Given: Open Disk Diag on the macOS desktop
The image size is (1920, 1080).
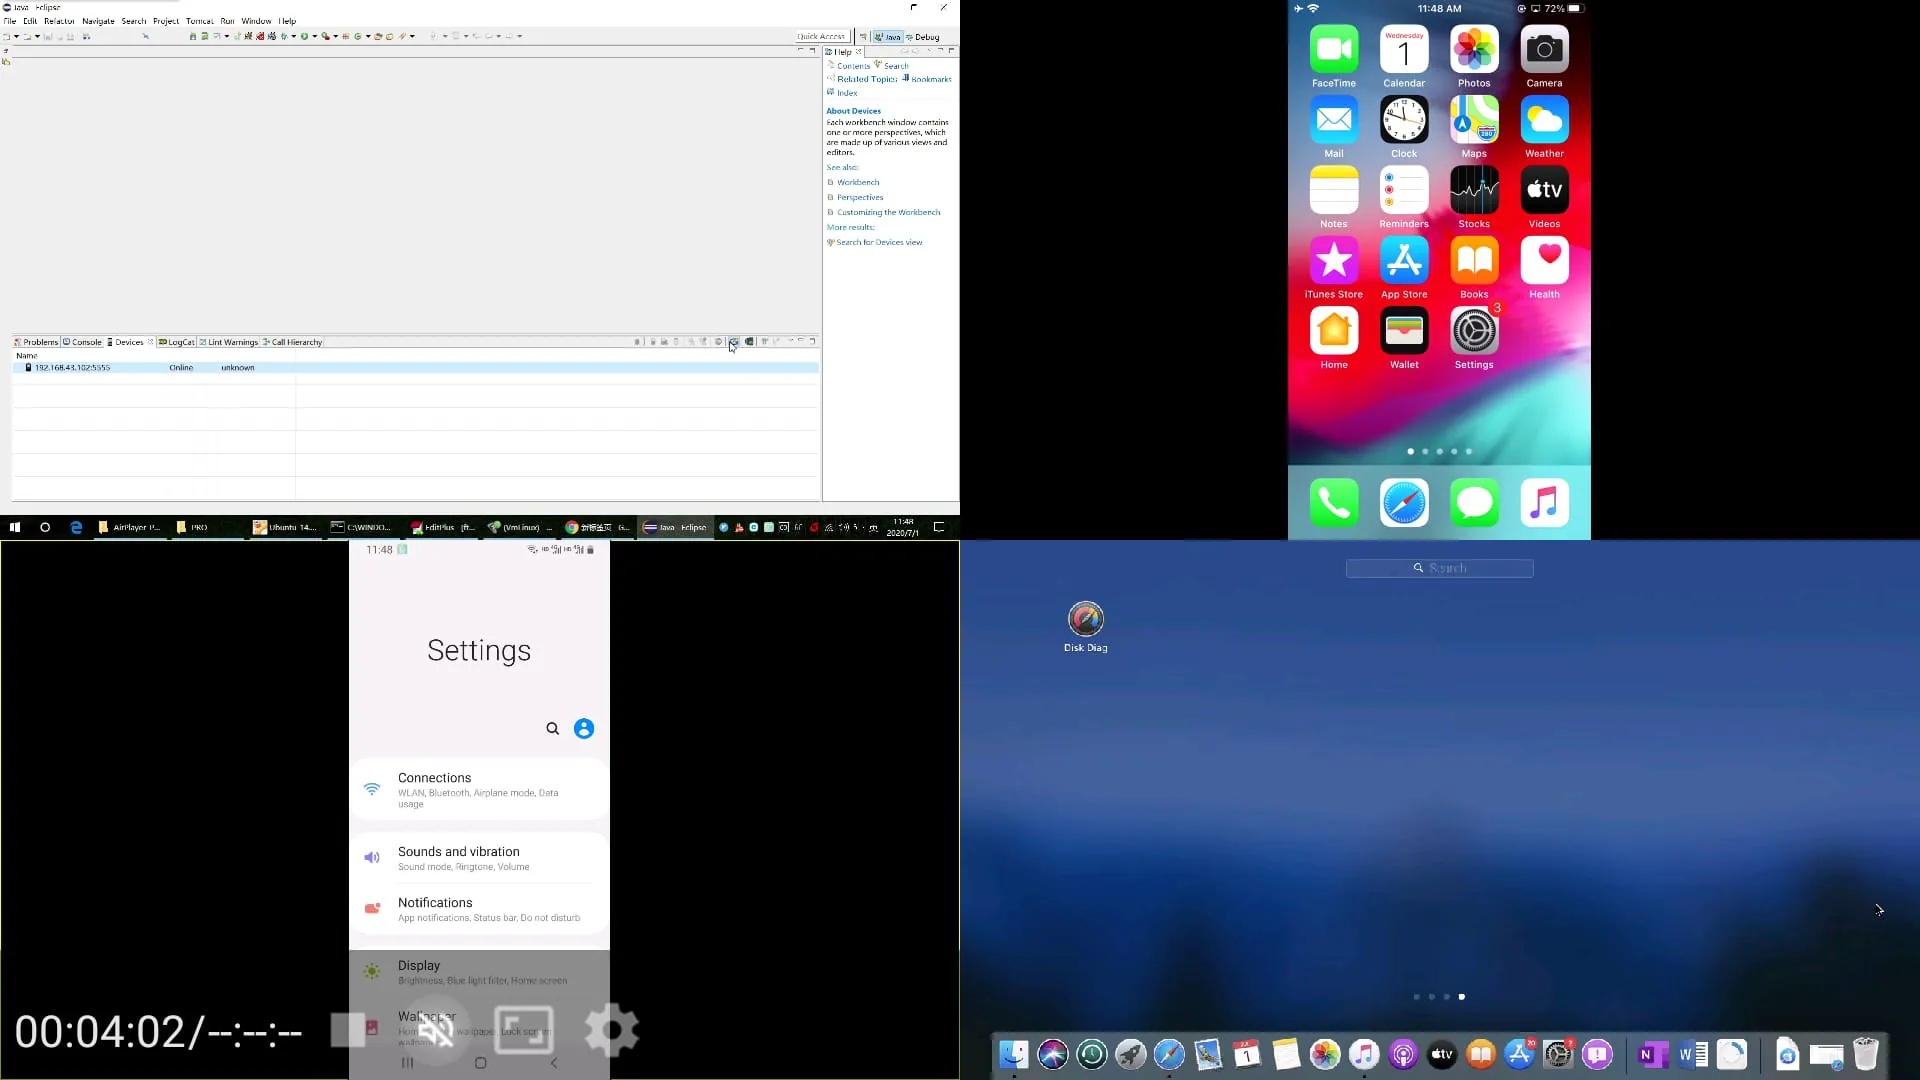Looking at the screenshot, I should [x=1085, y=620].
